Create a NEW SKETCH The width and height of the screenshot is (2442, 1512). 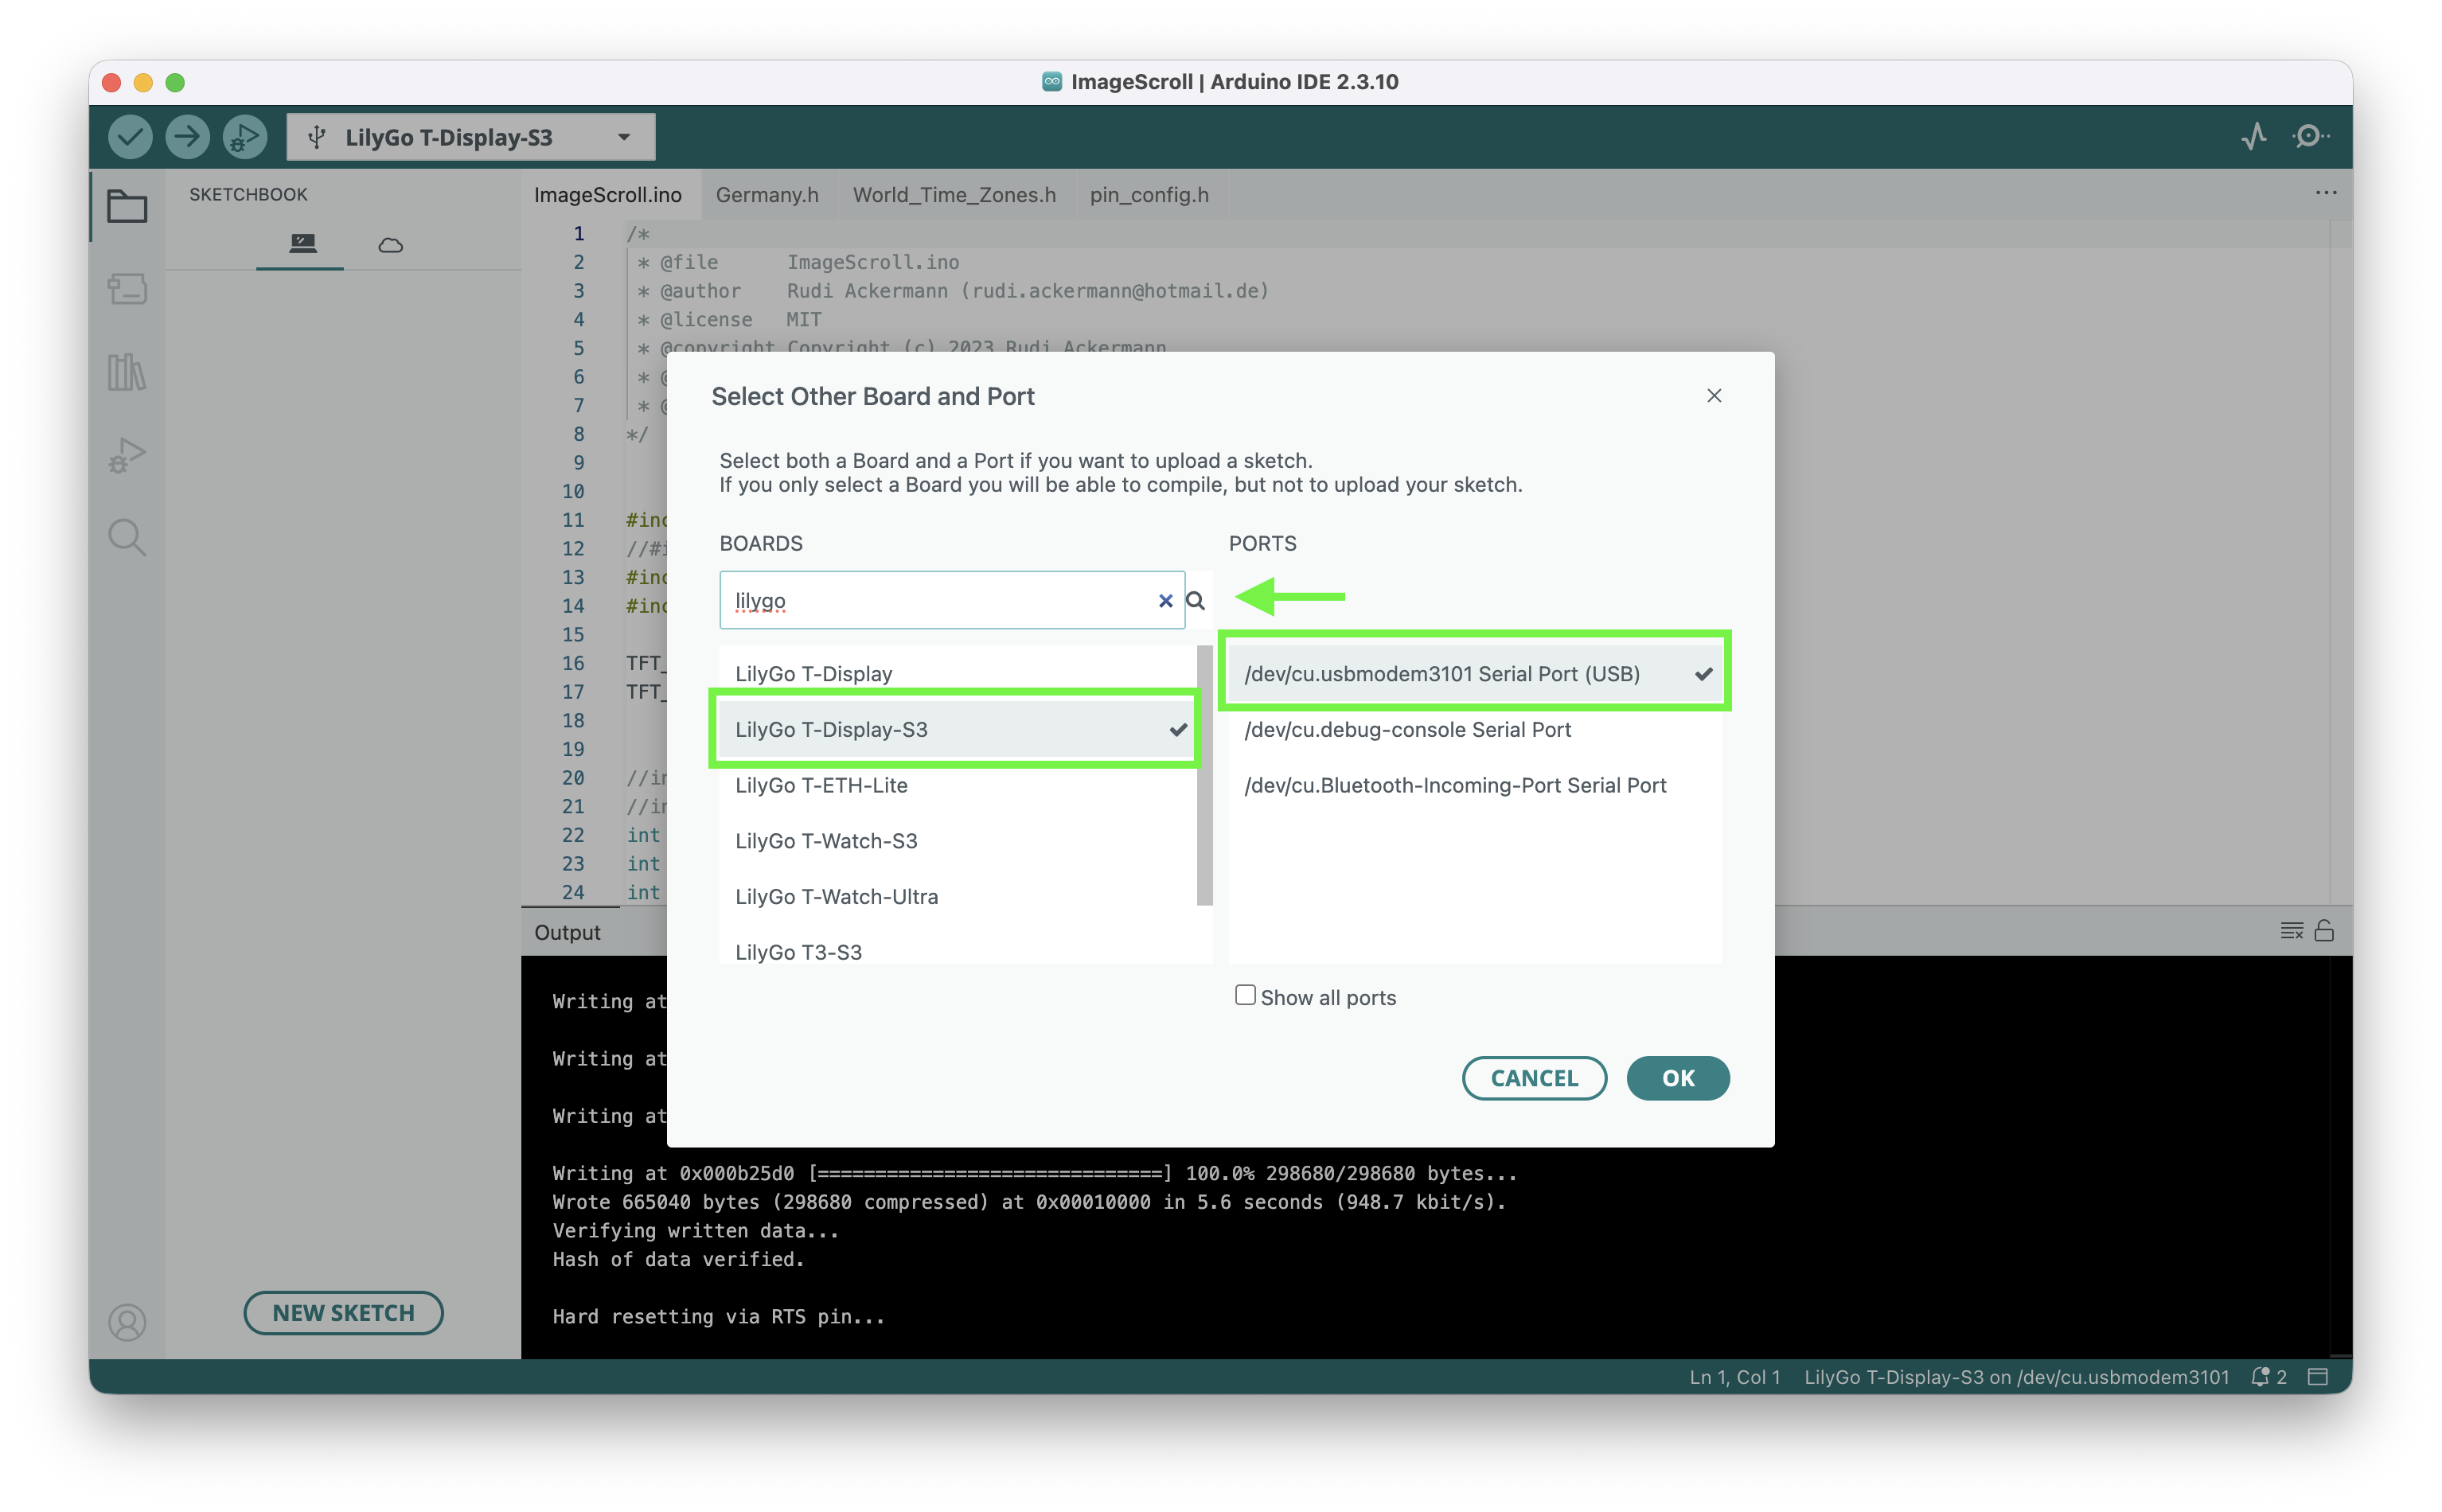point(343,1313)
